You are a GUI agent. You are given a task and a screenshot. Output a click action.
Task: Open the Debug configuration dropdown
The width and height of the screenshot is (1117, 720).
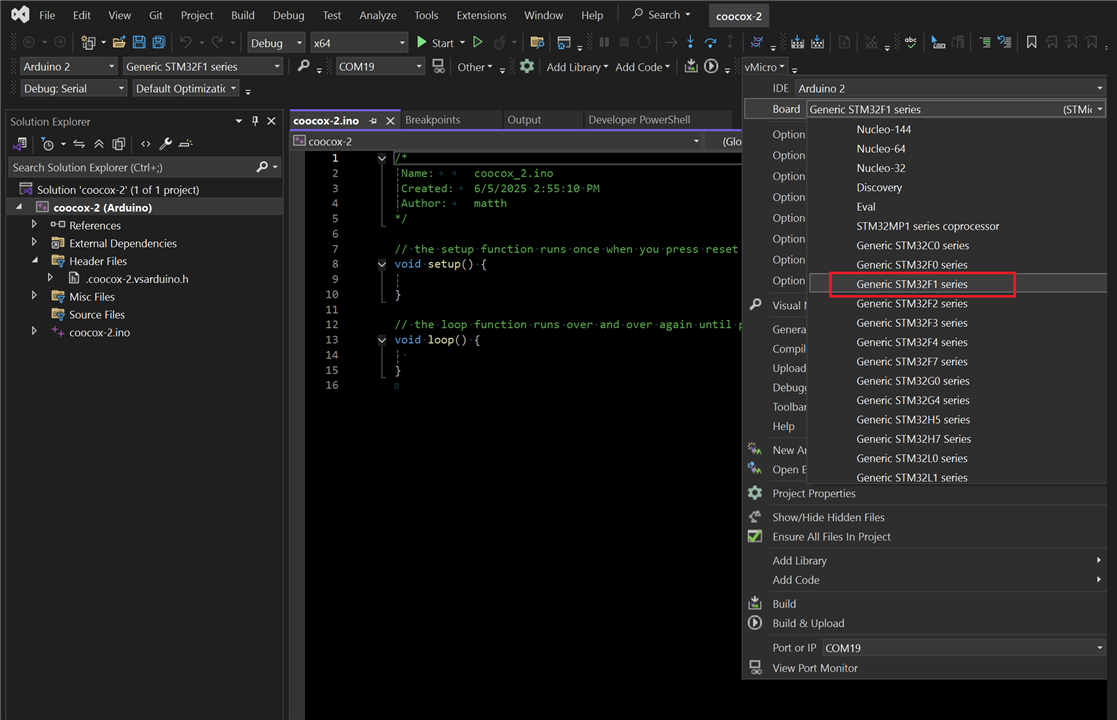point(277,43)
